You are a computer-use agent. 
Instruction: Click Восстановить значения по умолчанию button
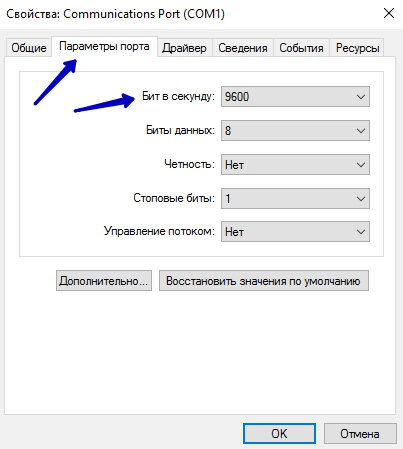(264, 281)
